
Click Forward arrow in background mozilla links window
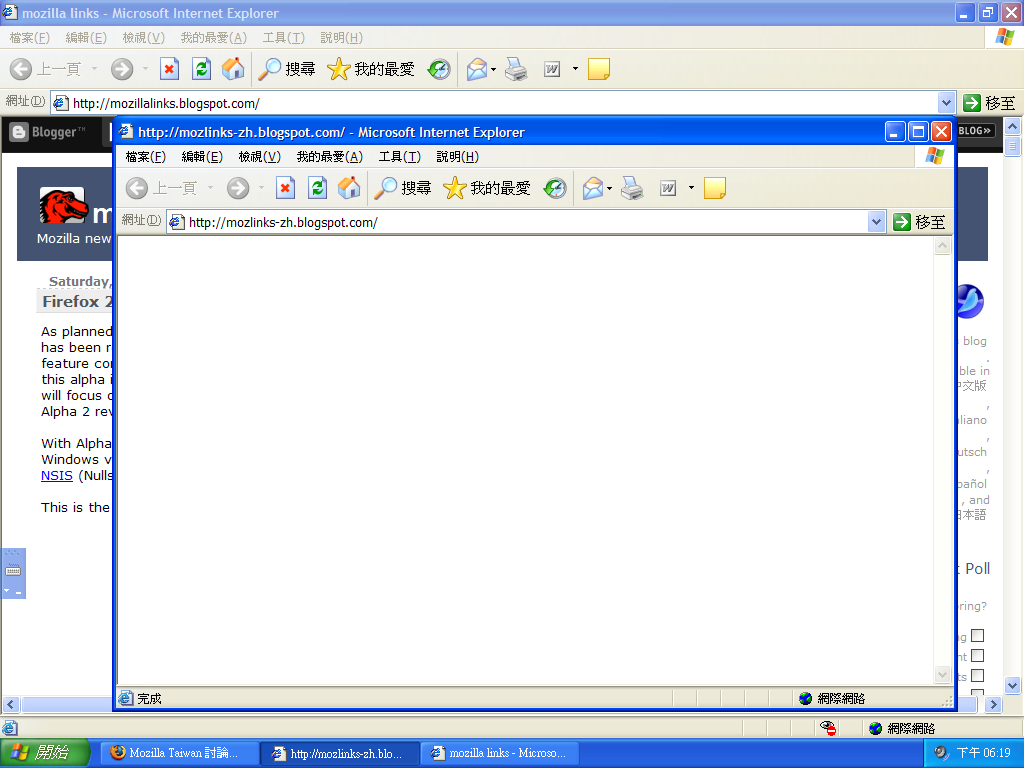(x=122, y=69)
